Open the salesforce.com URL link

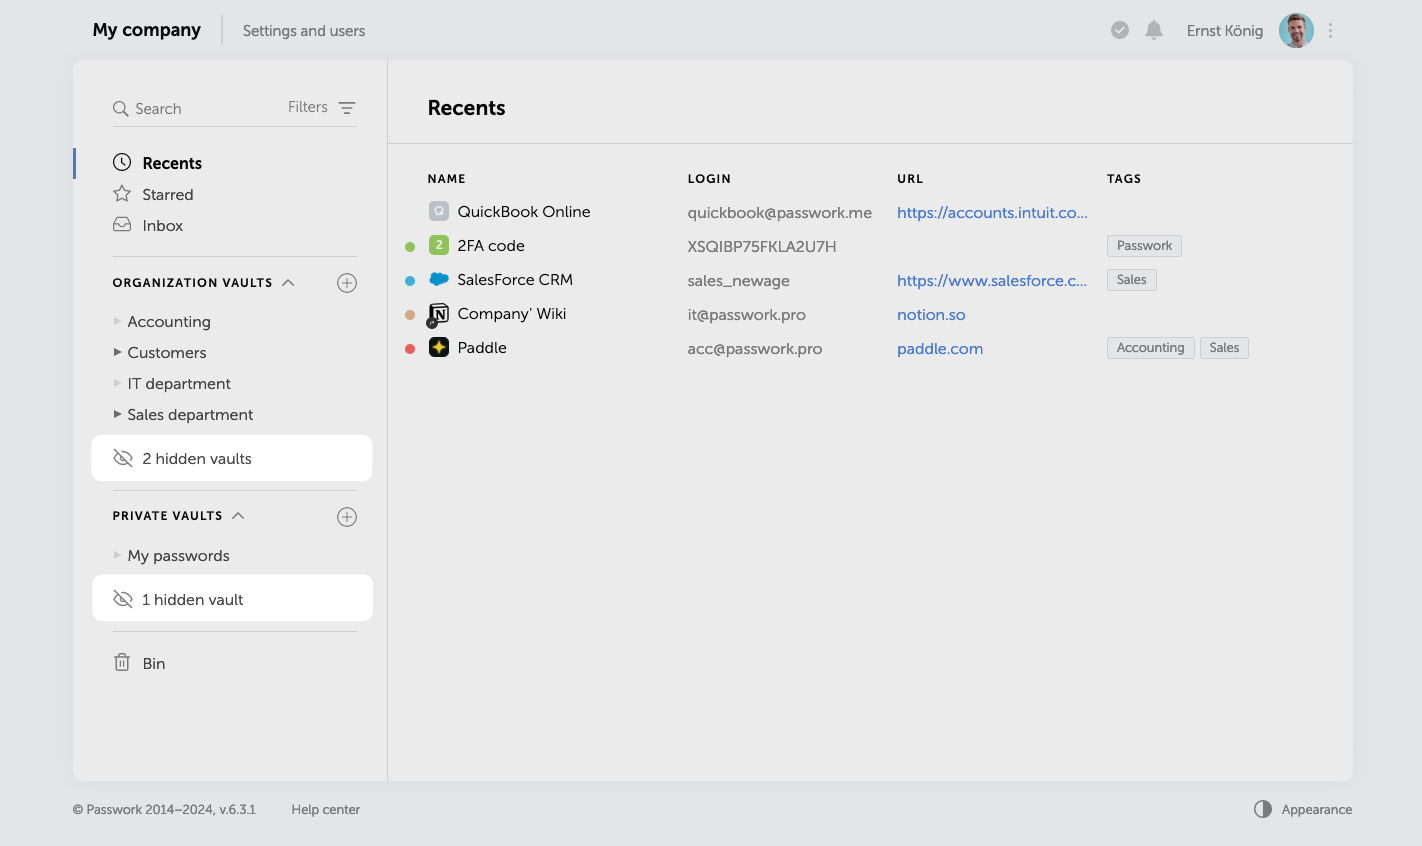tap(992, 280)
